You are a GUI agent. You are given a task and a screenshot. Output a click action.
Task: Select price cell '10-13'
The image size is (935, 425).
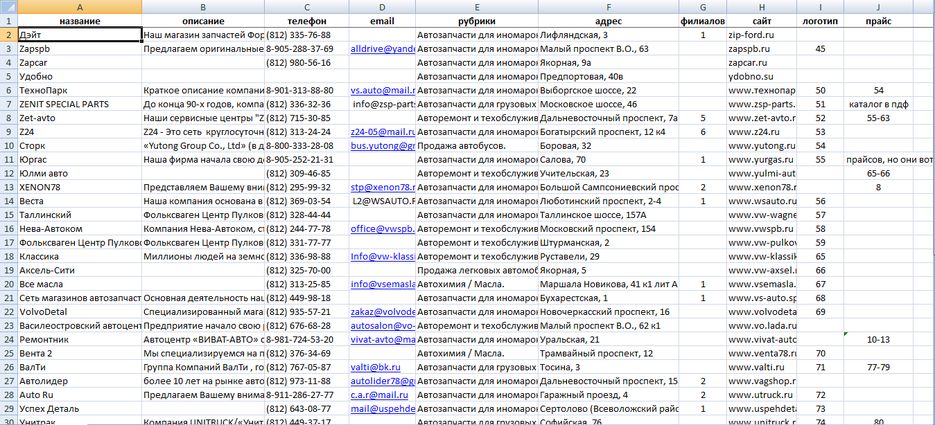pos(878,339)
